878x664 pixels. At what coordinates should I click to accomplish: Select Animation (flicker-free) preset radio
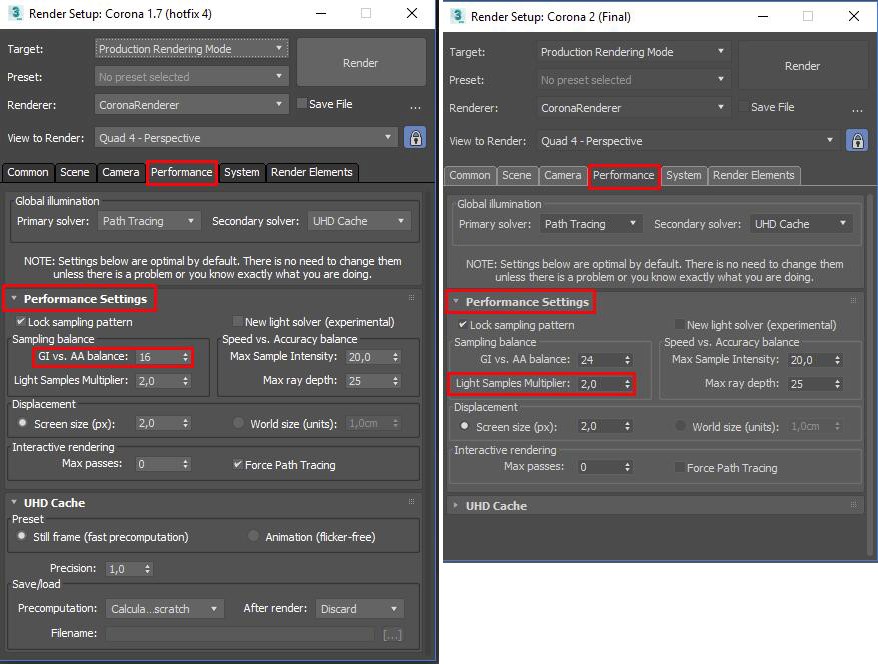(x=254, y=536)
